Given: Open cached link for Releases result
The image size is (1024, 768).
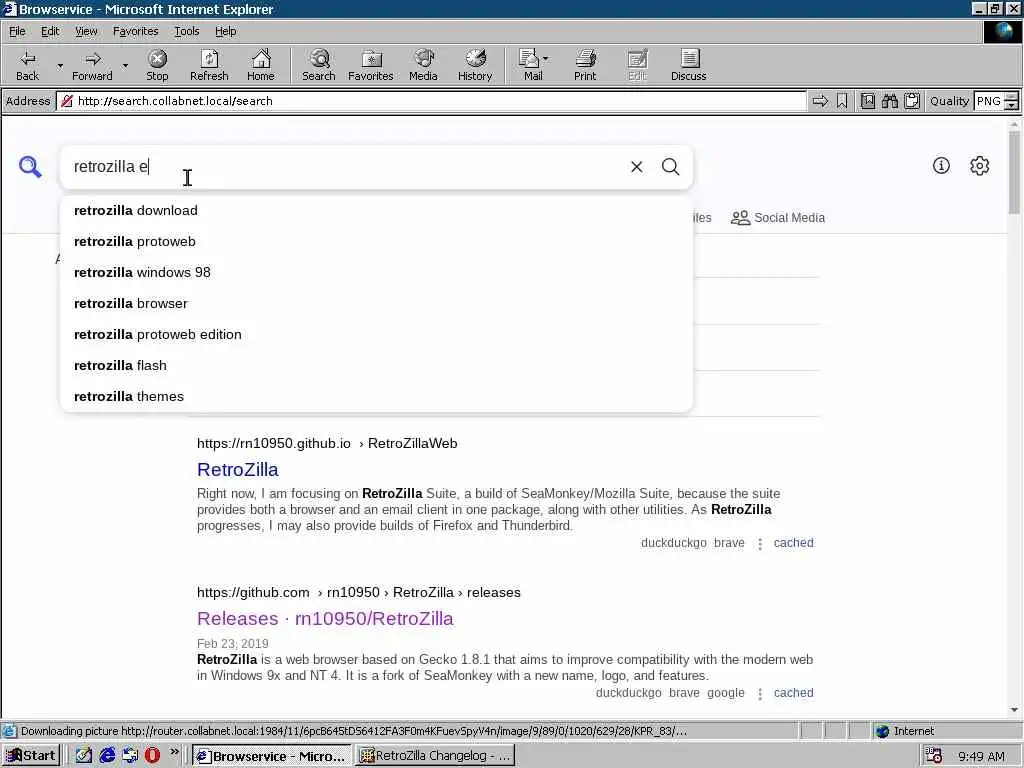Looking at the screenshot, I should pos(793,693).
